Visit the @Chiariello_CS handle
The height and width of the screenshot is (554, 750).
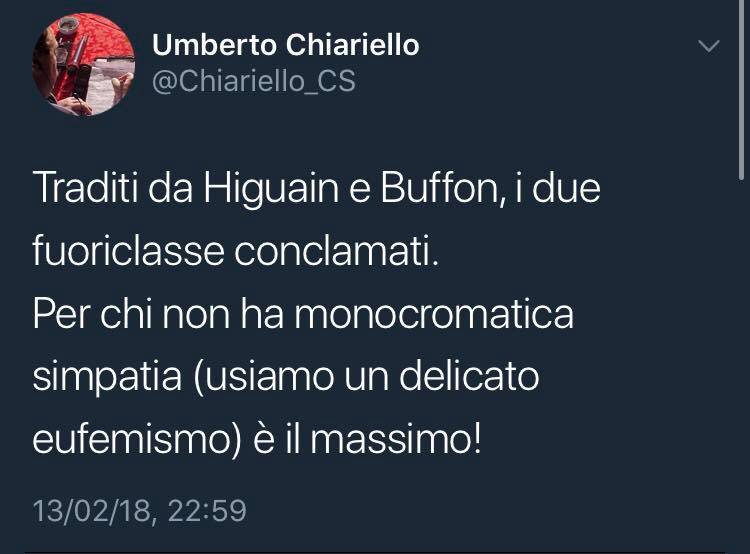click(x=254, y=81)
